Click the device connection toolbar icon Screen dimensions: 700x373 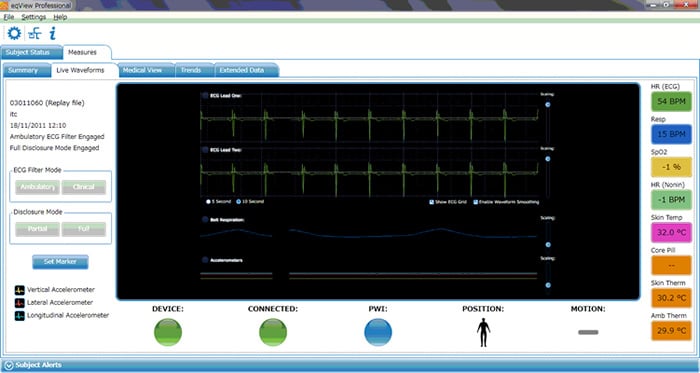34,33
